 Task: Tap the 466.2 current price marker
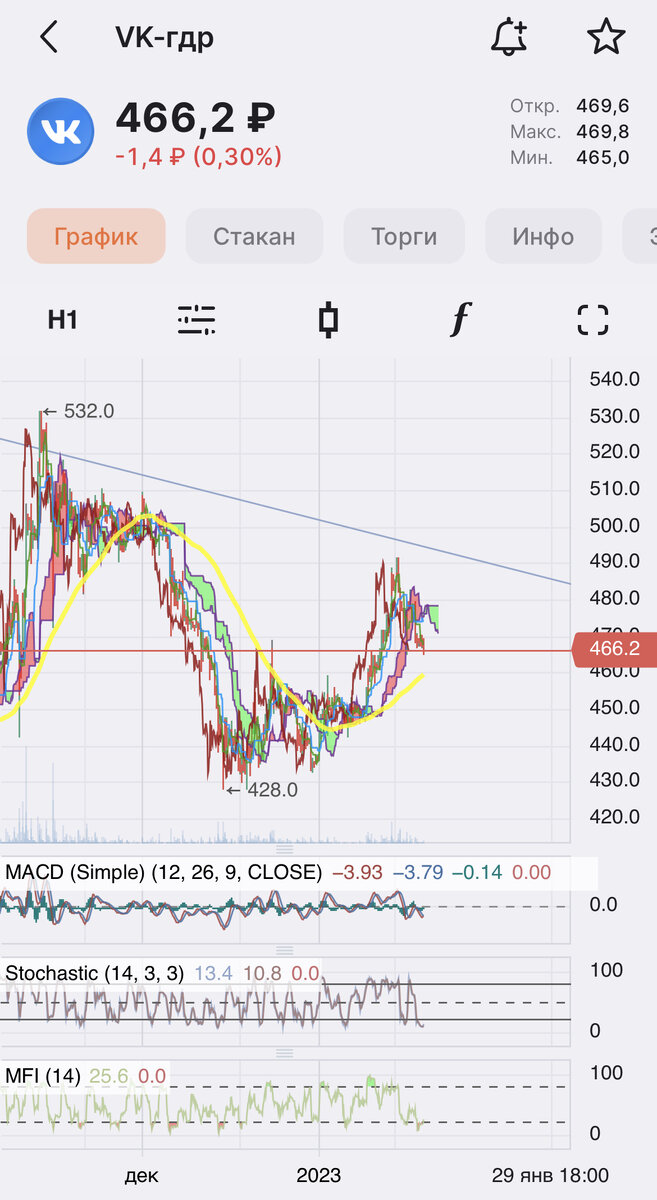click(614, 649)
